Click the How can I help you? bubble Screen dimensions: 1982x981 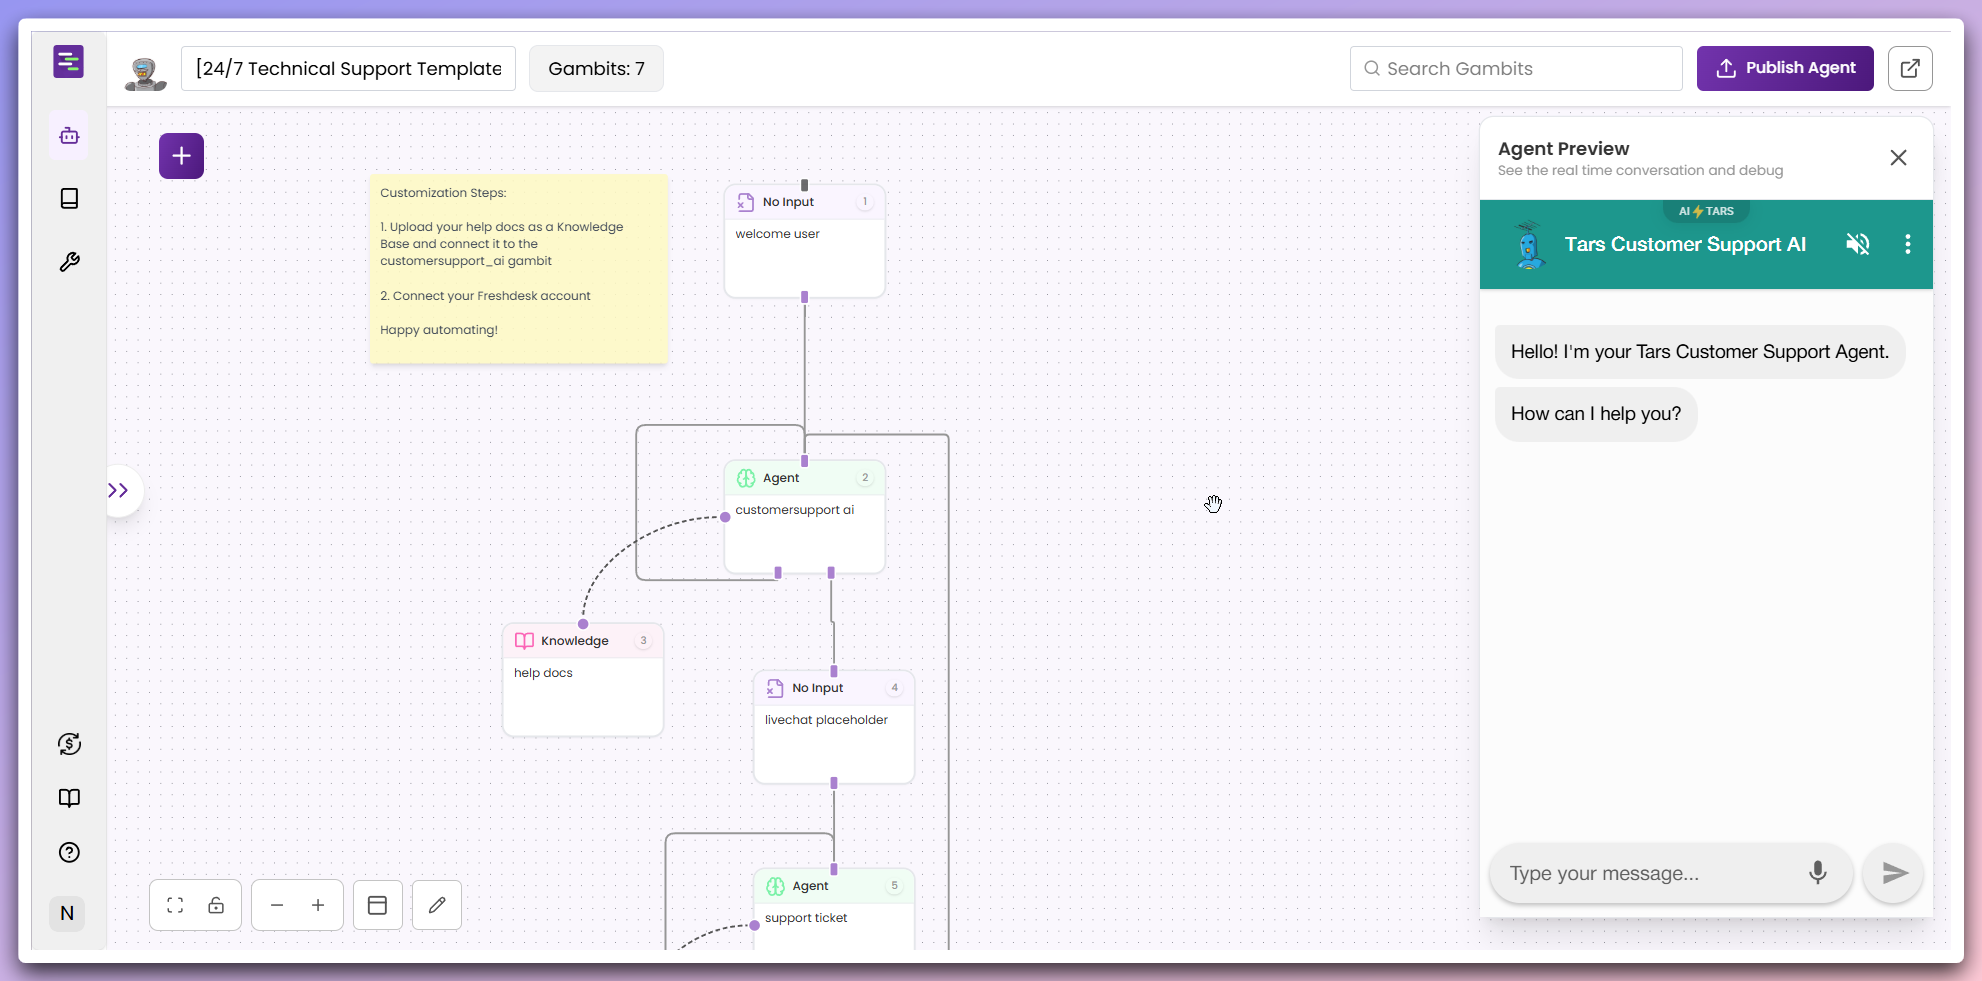(1596, 414)
